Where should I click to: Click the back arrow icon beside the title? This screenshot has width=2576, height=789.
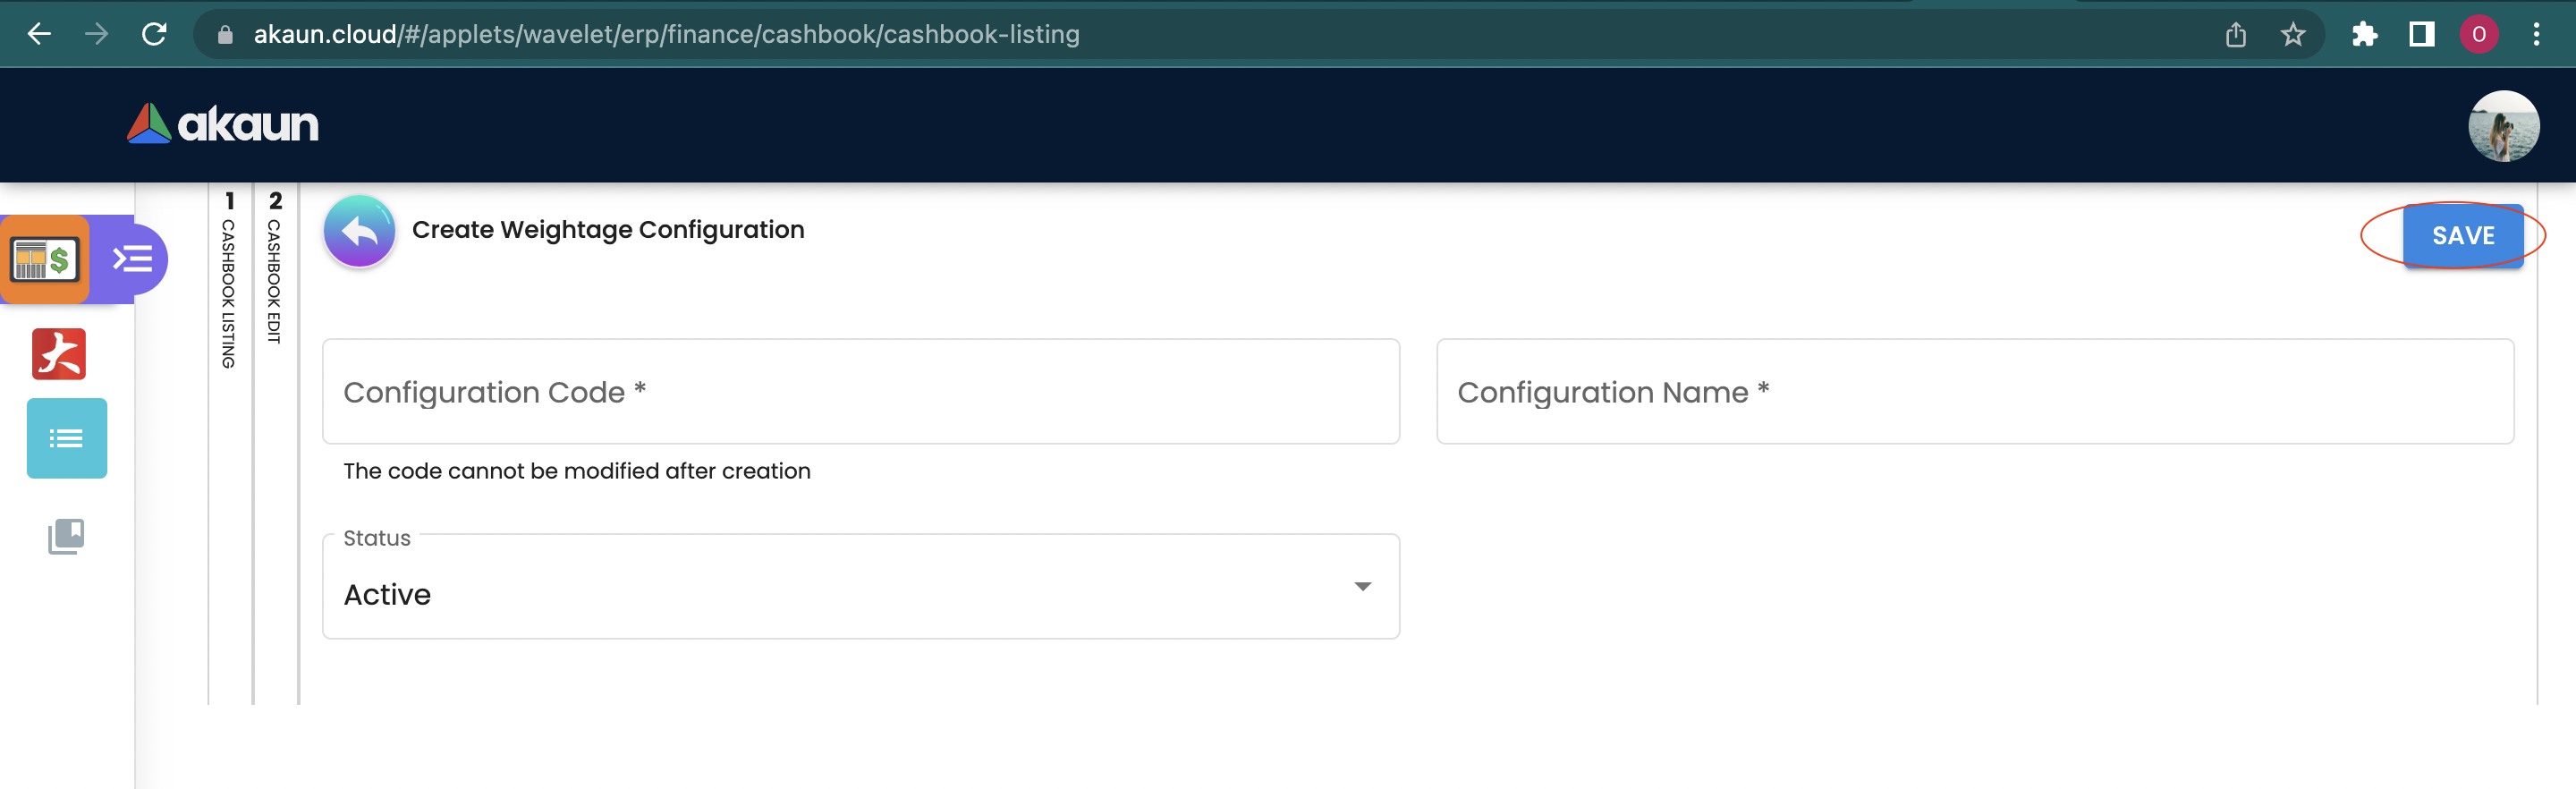[359, 232]
